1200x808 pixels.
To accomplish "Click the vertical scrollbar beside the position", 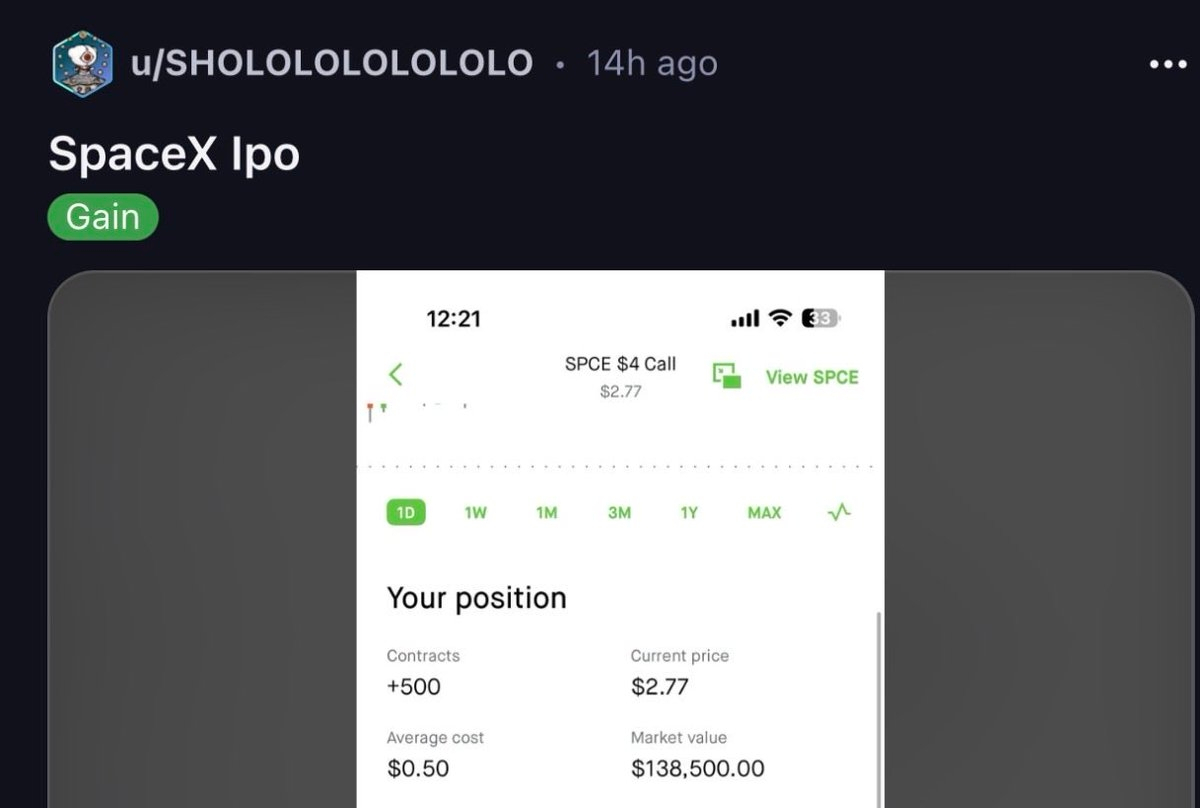I will (879, 710).
